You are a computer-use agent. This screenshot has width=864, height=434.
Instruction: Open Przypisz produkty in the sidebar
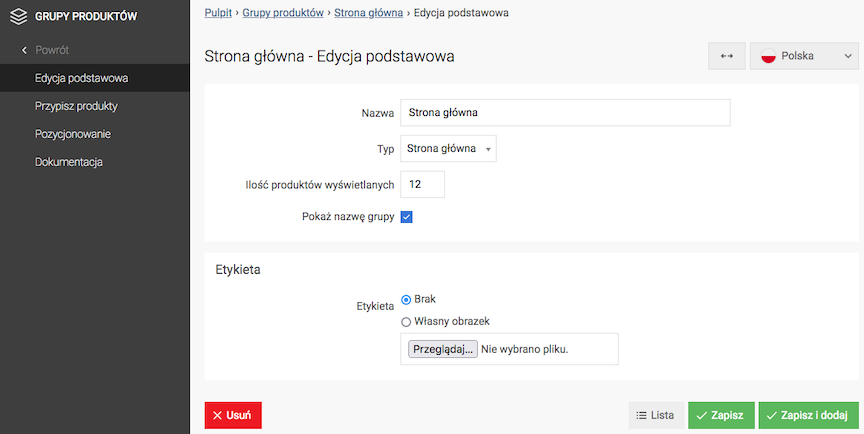pos(76,106)
